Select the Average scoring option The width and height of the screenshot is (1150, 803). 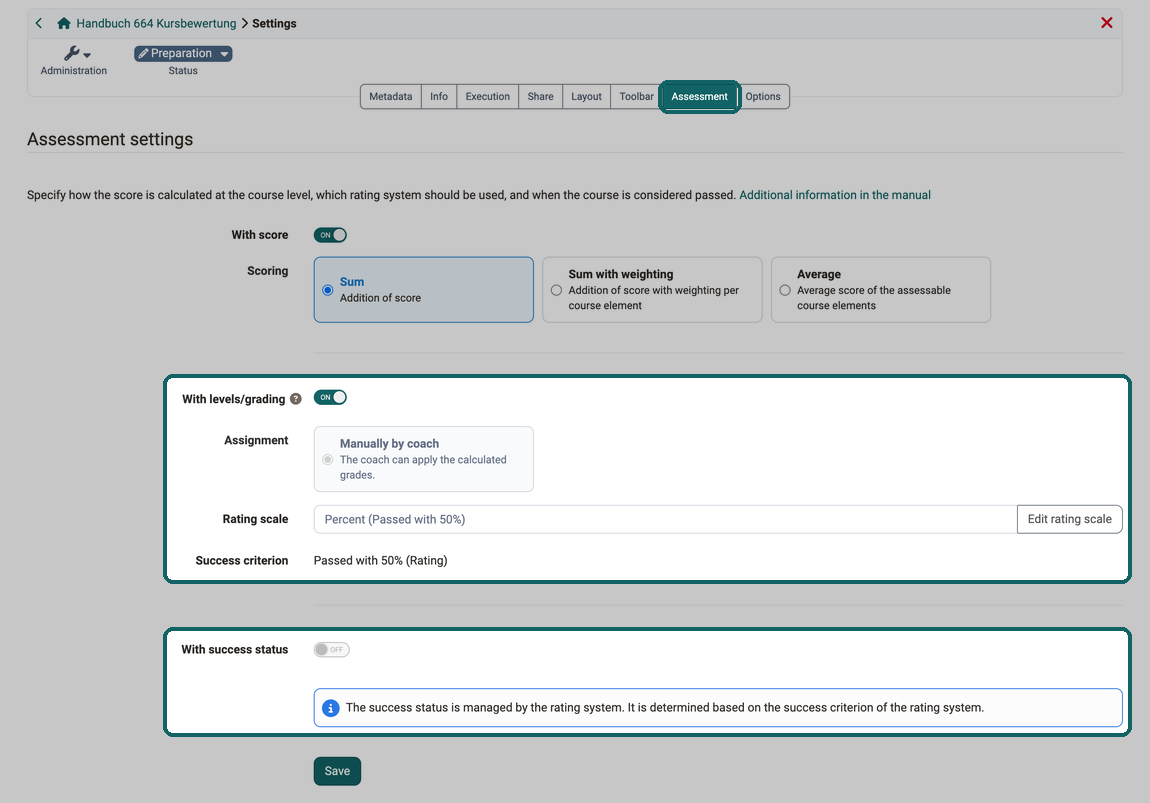click(881, 290)
